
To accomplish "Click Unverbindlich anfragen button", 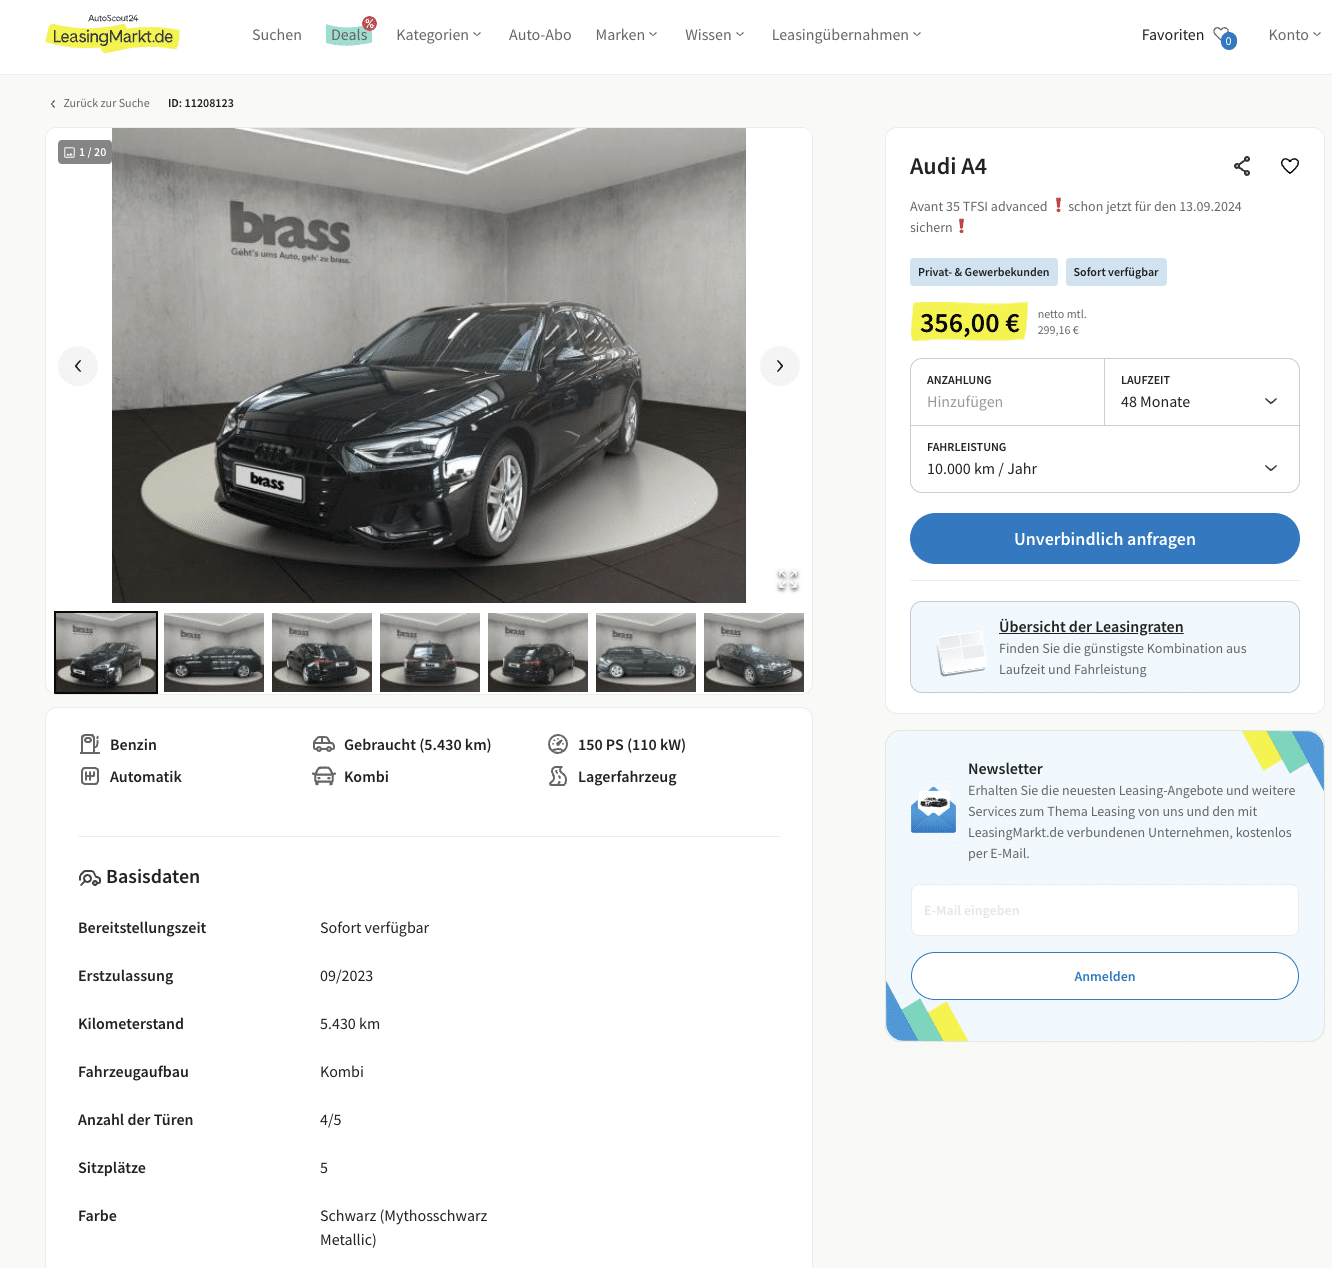I will [1105, 539].
